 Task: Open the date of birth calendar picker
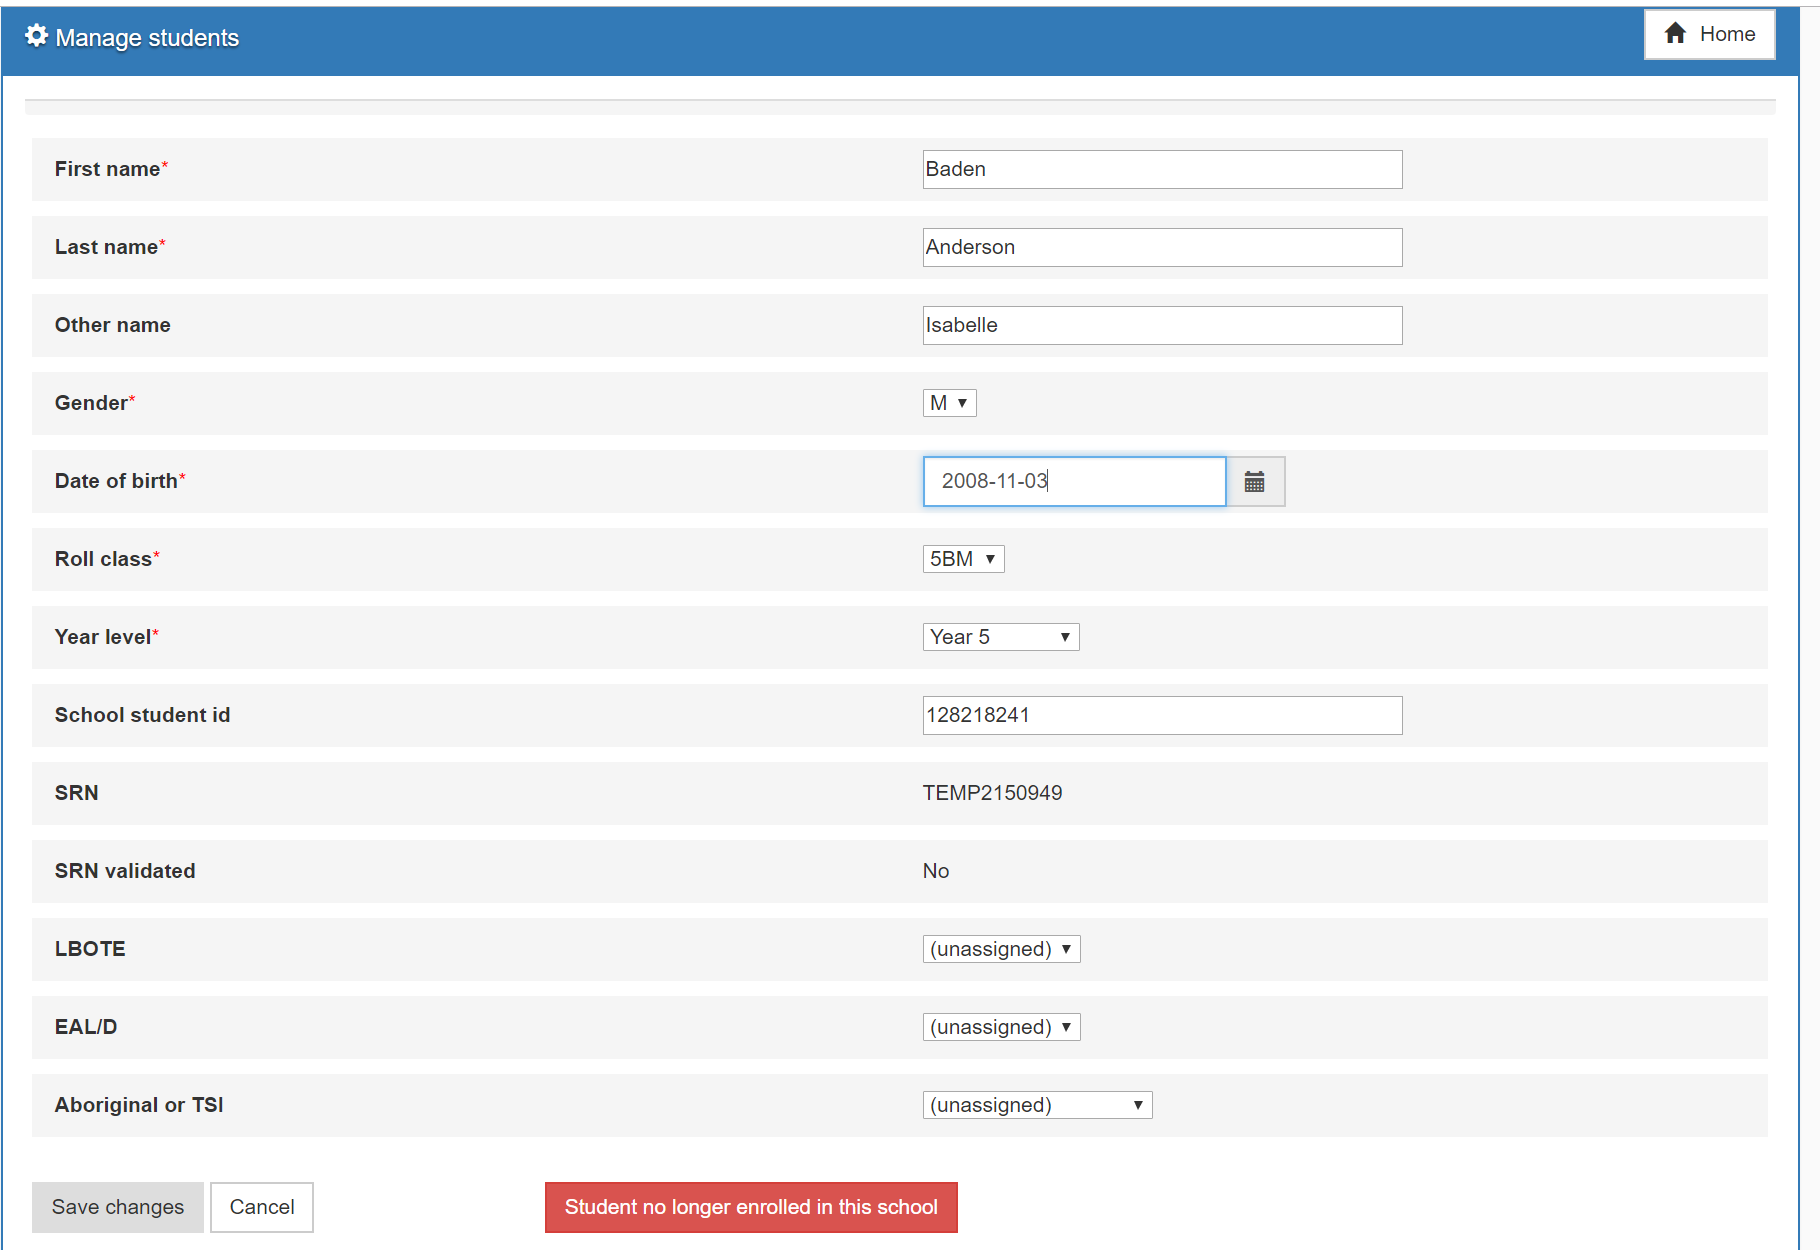click(1255, 482)
